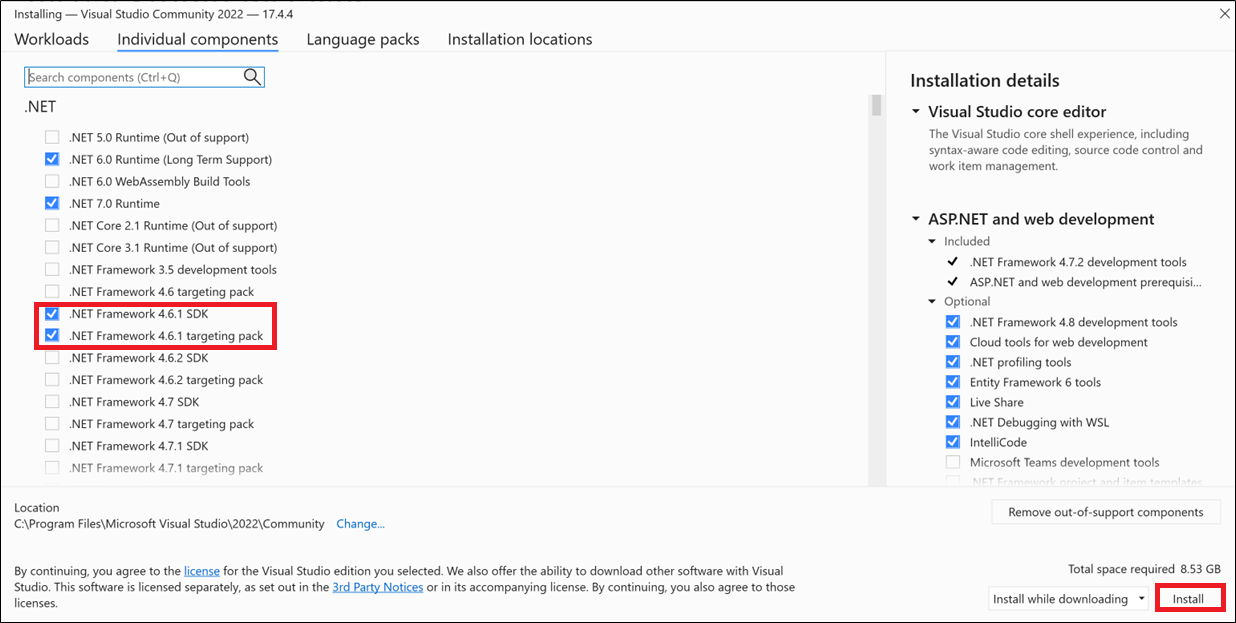
Task: Check .NET Framework 4.6.2 targeting pack
Action: click(52, 380)
